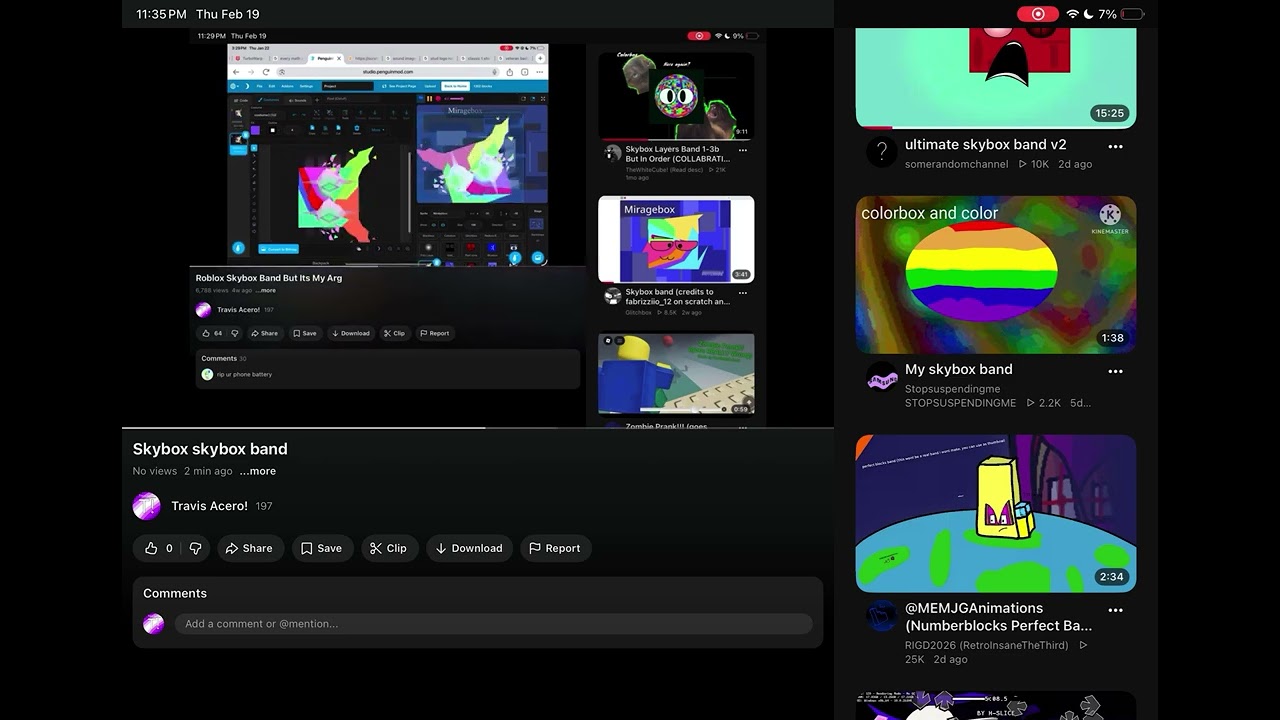Save the video to a playlist

[x=321, y=548]
